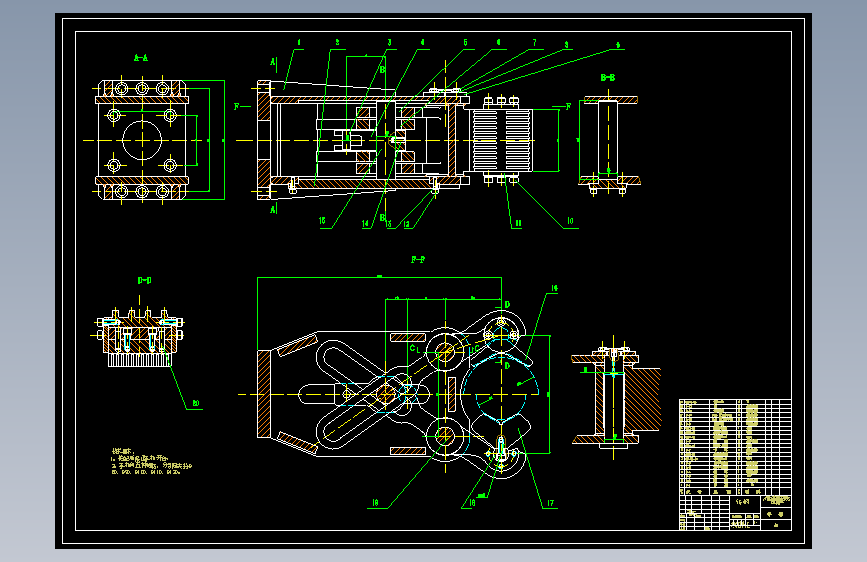The image size is (867, 562).
Task: Click the F-F section view label
Action: [x=418, y=259]
